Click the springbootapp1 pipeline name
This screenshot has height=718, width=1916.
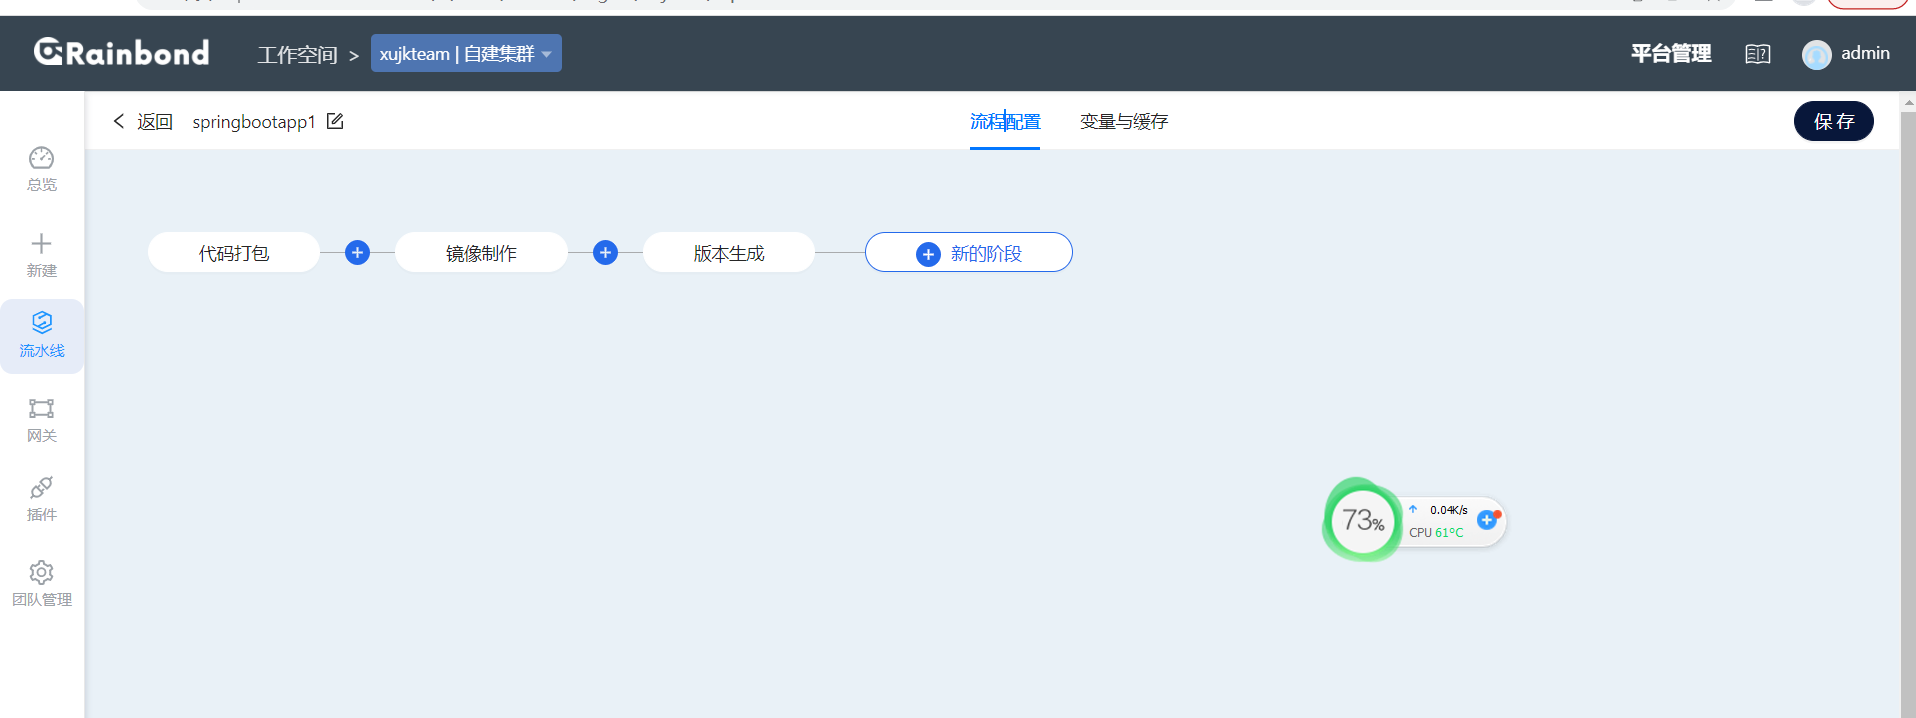[254, 121]
